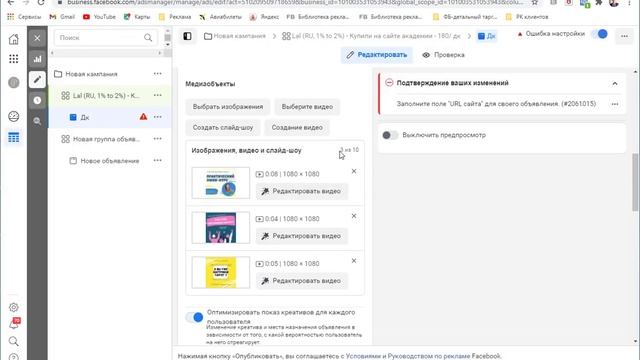The height and width of the screenshot is (360, 640).
Task: Select Новая кампания in the tree
Action: pyautogui.click(x=91, y=74)
